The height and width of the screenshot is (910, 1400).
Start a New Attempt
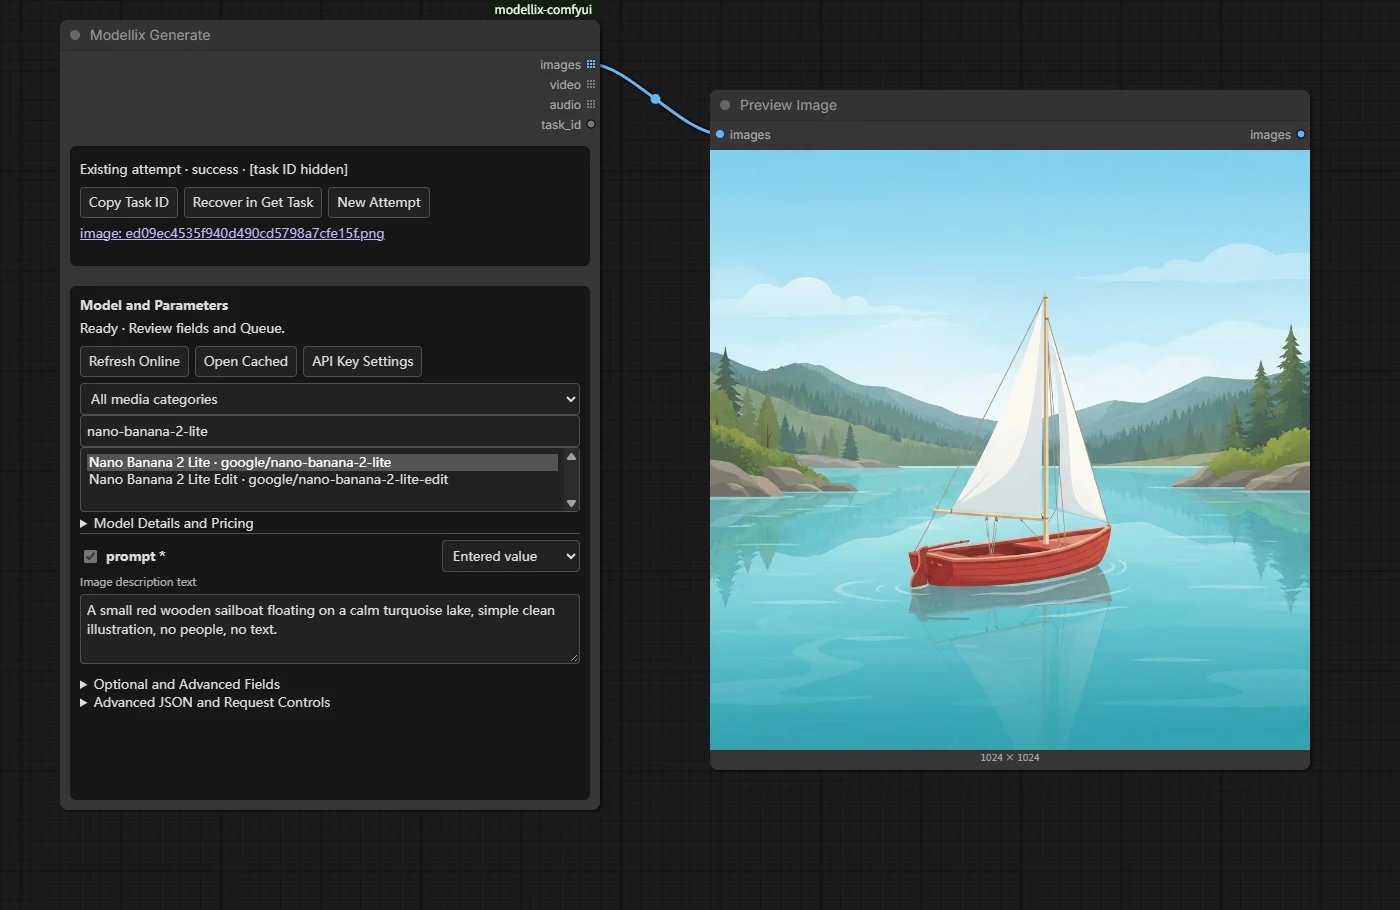click(379, 202)
